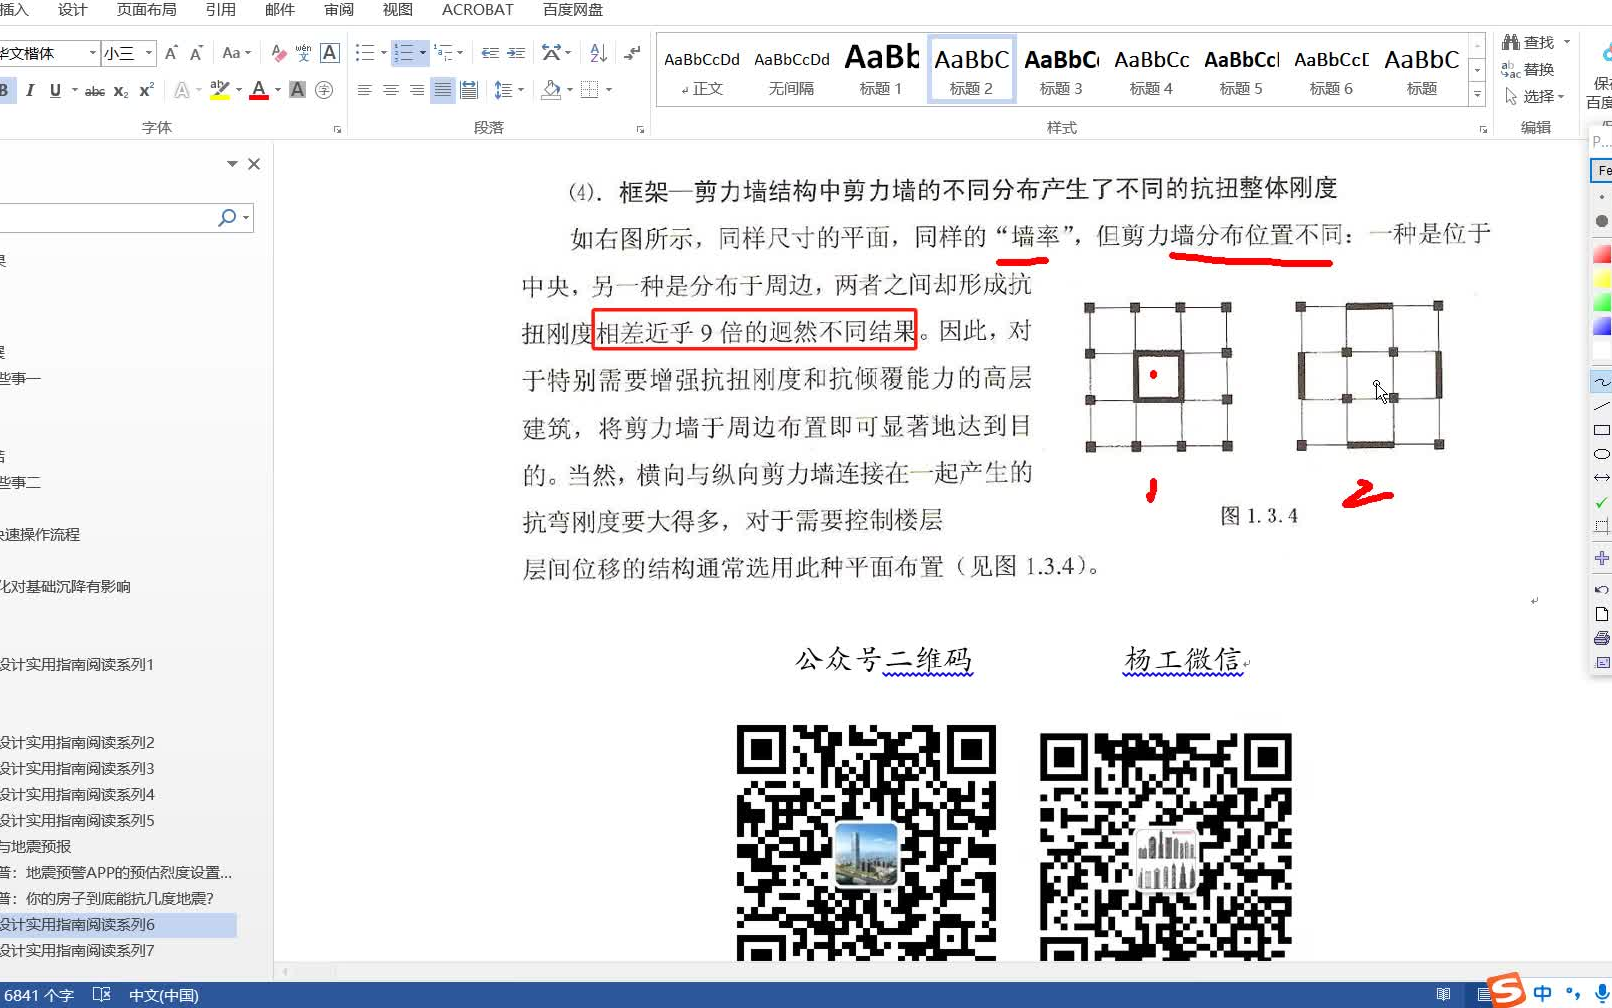Image resolution: width=1612 pixels, height=1008 pixels.
Task: Select the freehand curve pen tool
Action: pyautogui.click(x=1601, y=382)
